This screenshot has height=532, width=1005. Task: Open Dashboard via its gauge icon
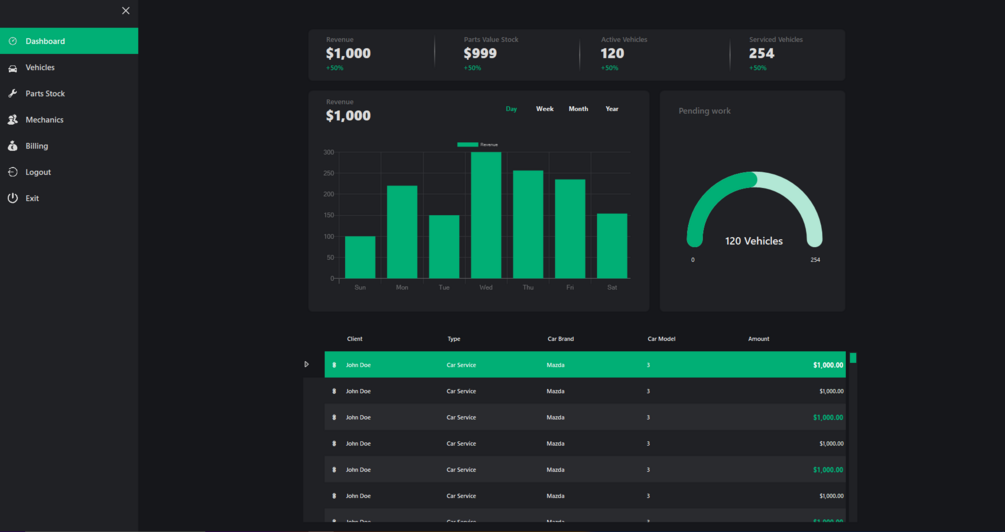coord(12,41)
